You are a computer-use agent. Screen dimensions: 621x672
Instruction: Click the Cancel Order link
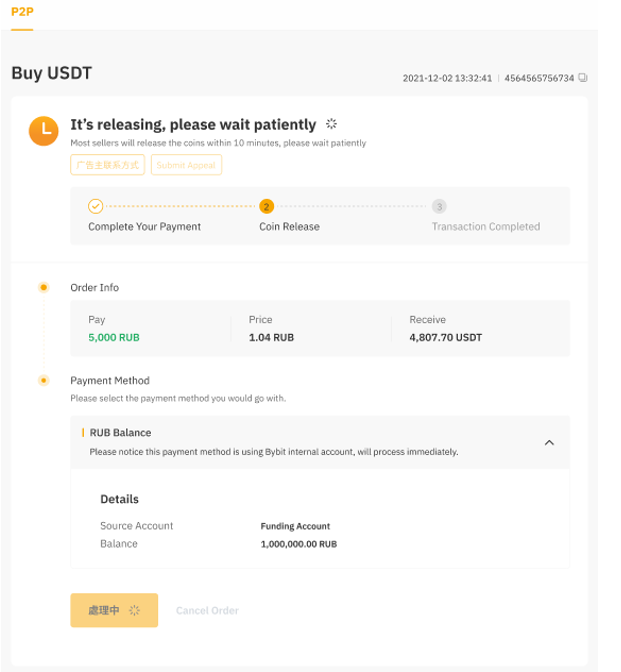tap(207, 610)
